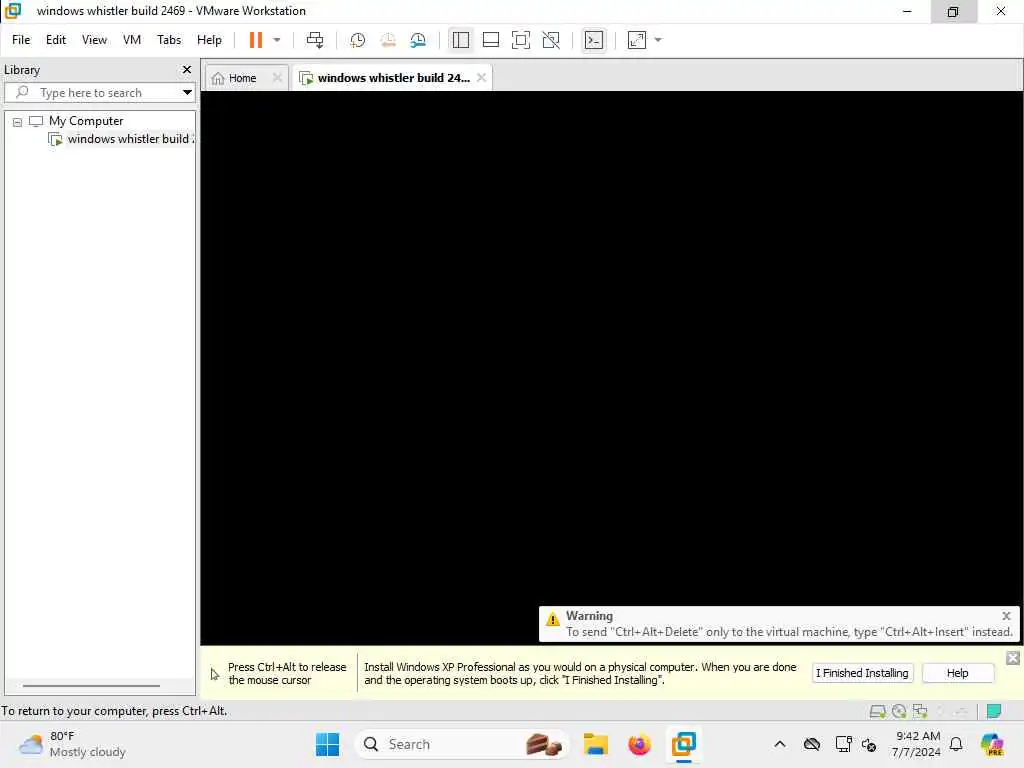Close the Home tab
This screenshot has width=1024, height=768.
pos(277,78)
